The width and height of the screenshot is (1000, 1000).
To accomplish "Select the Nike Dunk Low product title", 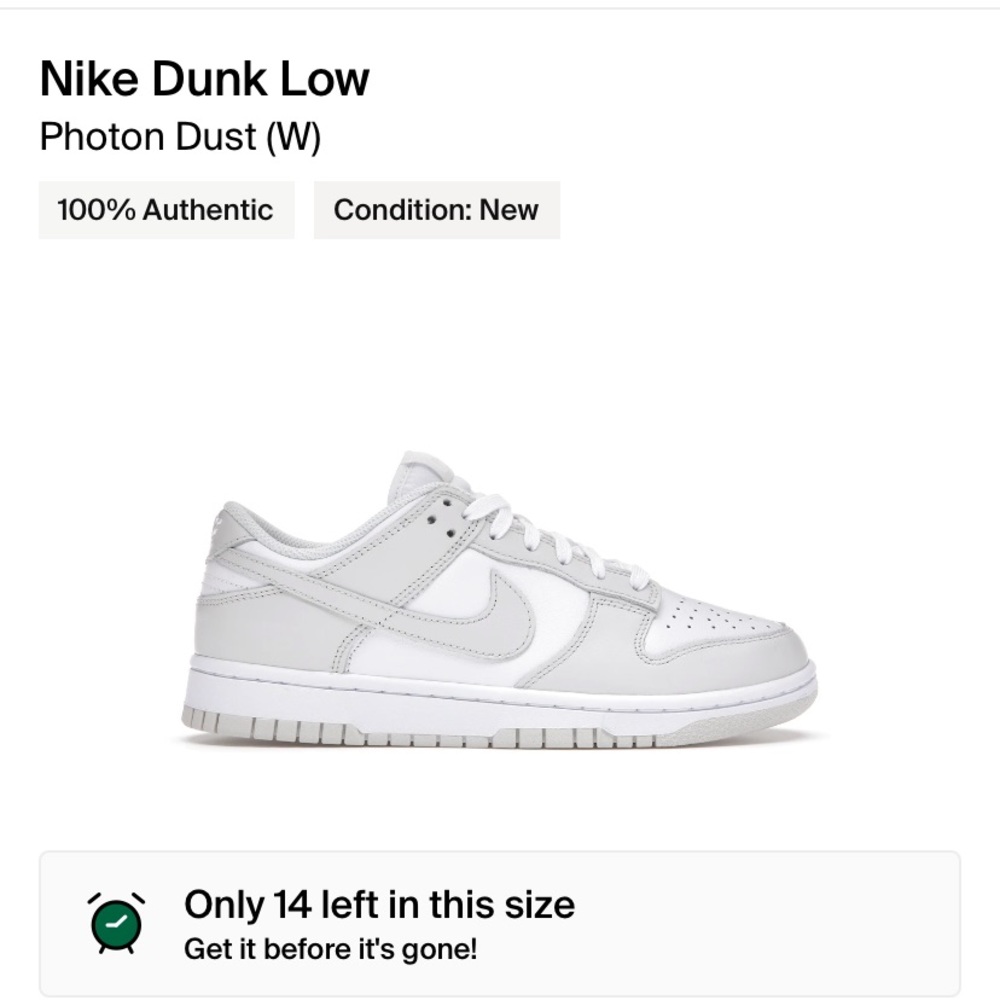I will pyautogui.click(x=204, y=77).
